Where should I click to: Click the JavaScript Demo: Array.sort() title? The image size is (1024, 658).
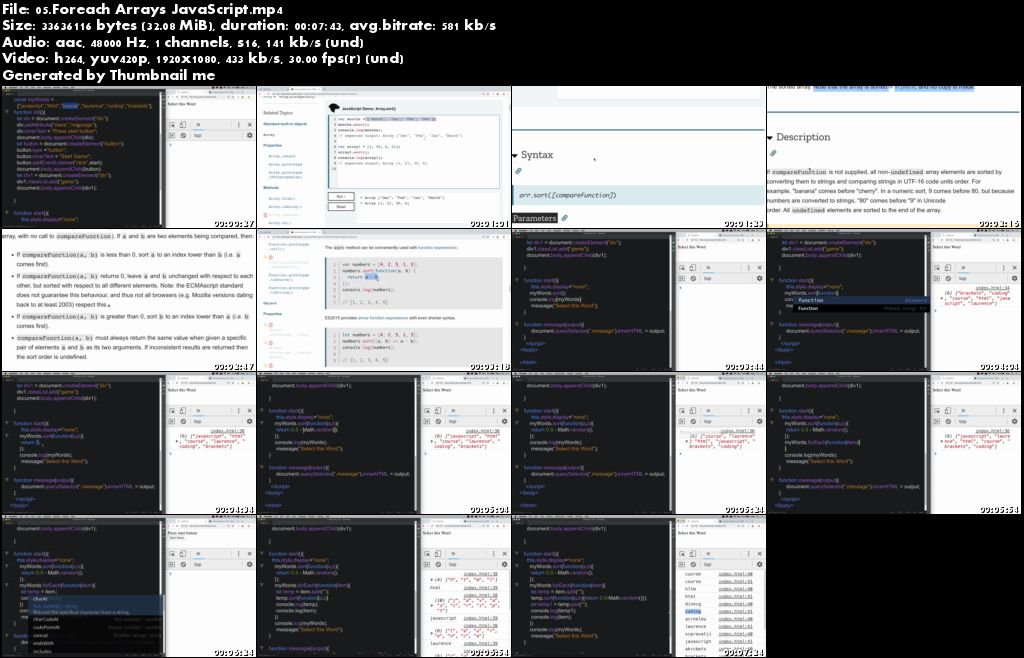(369, 108)
